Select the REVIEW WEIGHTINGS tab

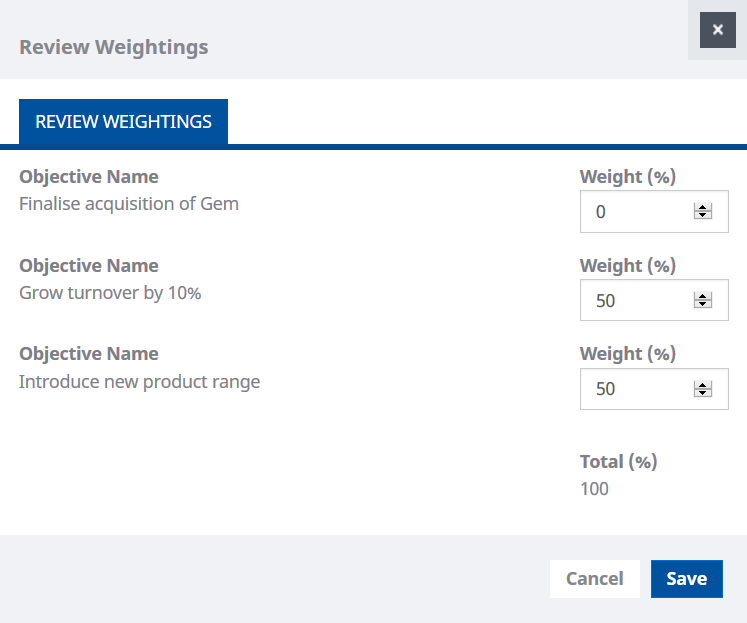123,122
